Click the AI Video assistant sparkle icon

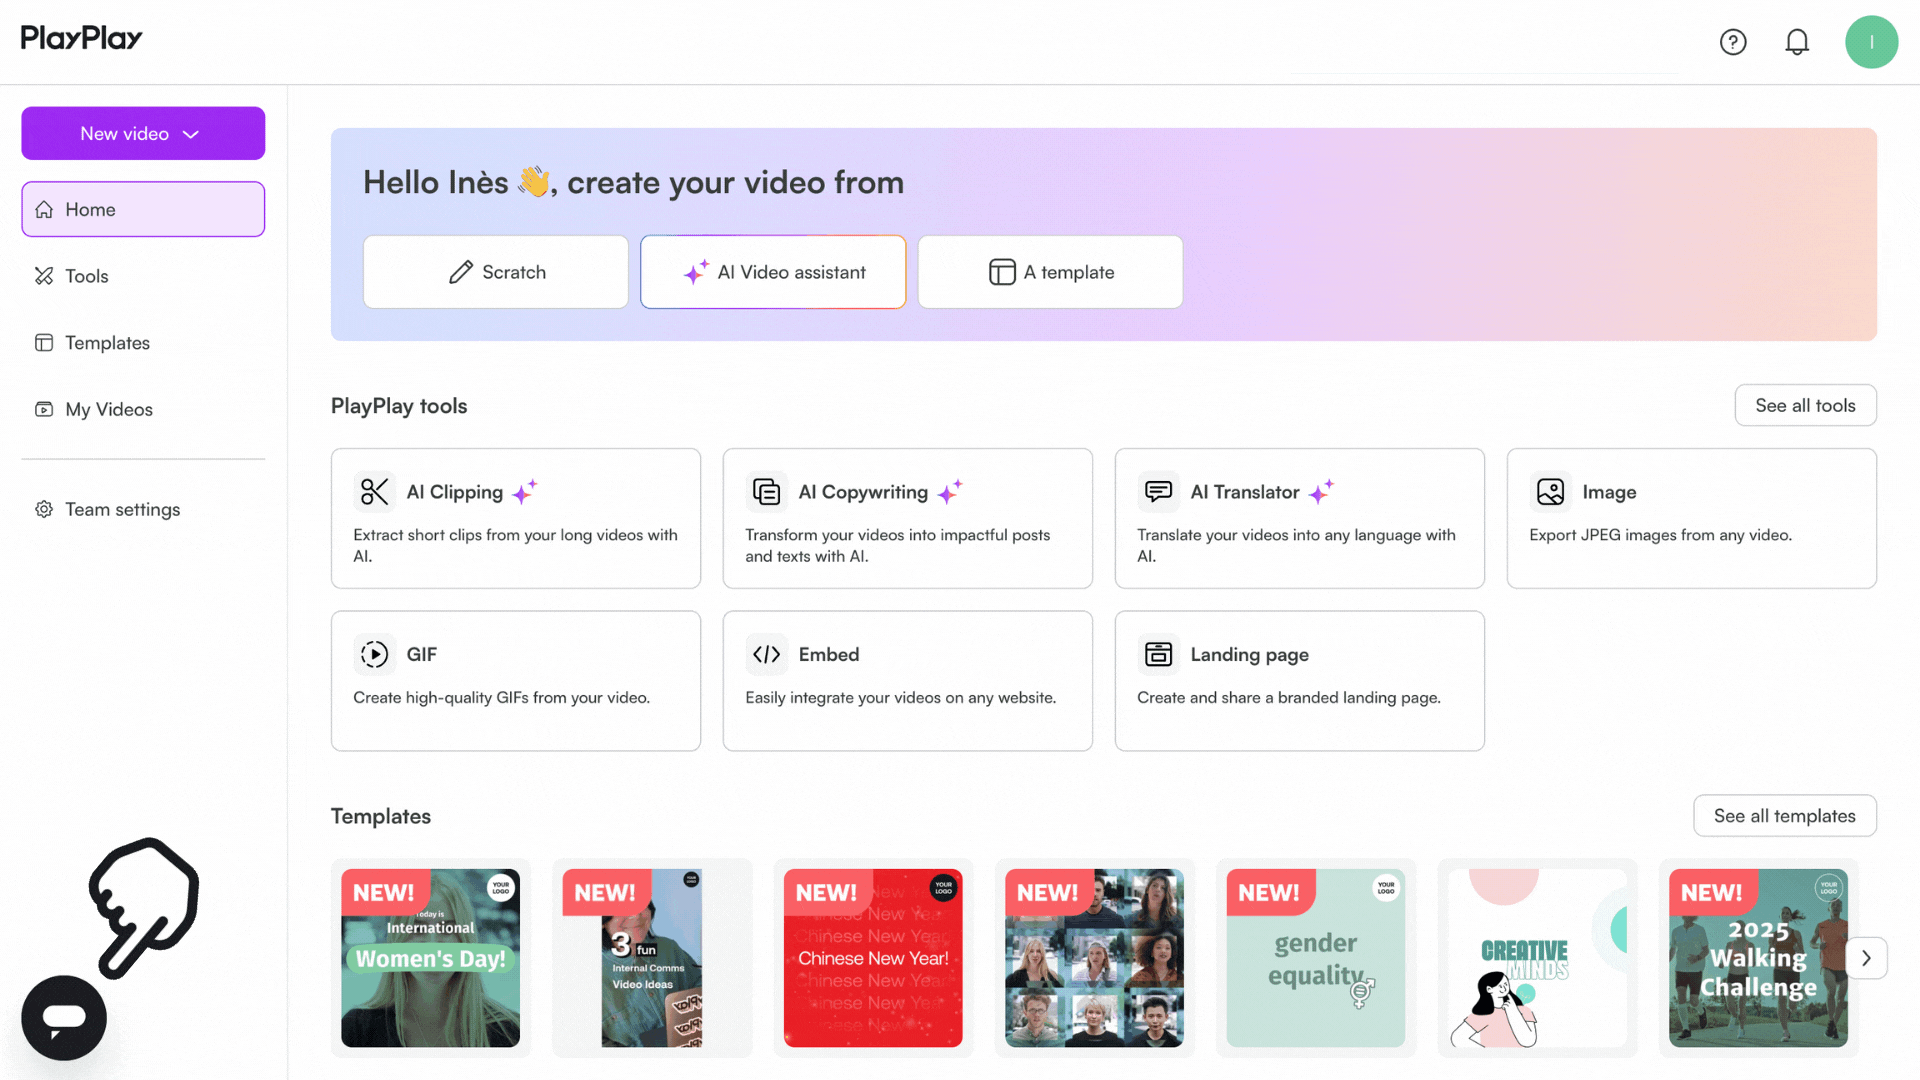click(x=696, y=272)
